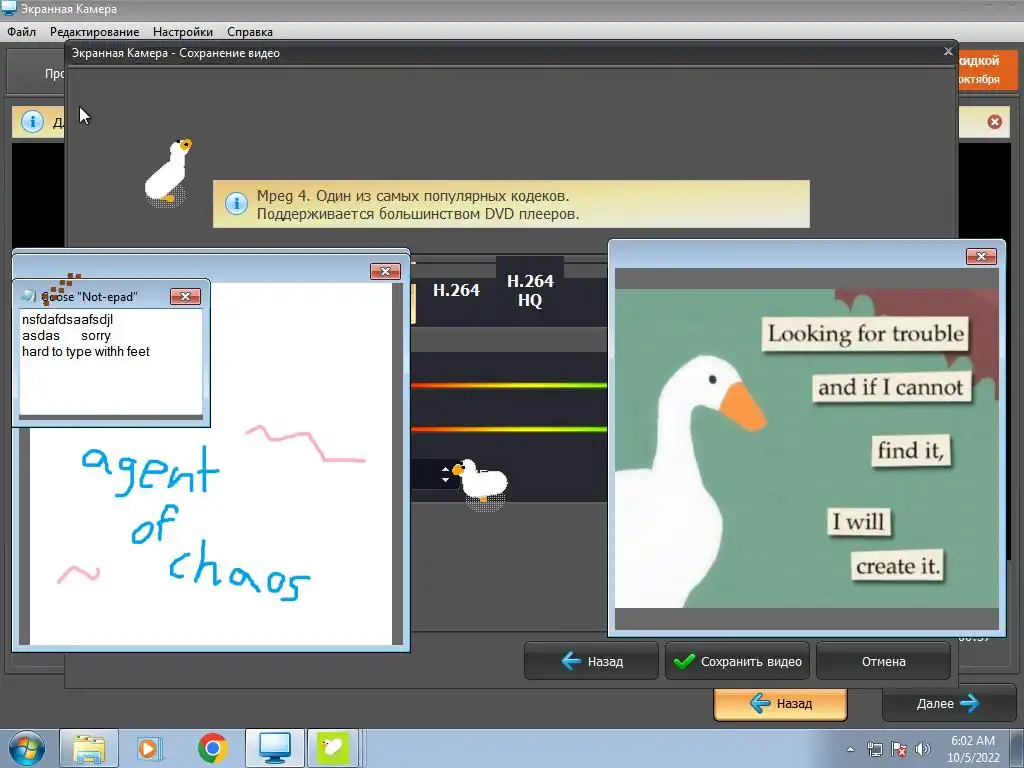Viewport: 1024px width, 768px height.
Task: Open the media player taskbar icon
Action: click(149, 748)
